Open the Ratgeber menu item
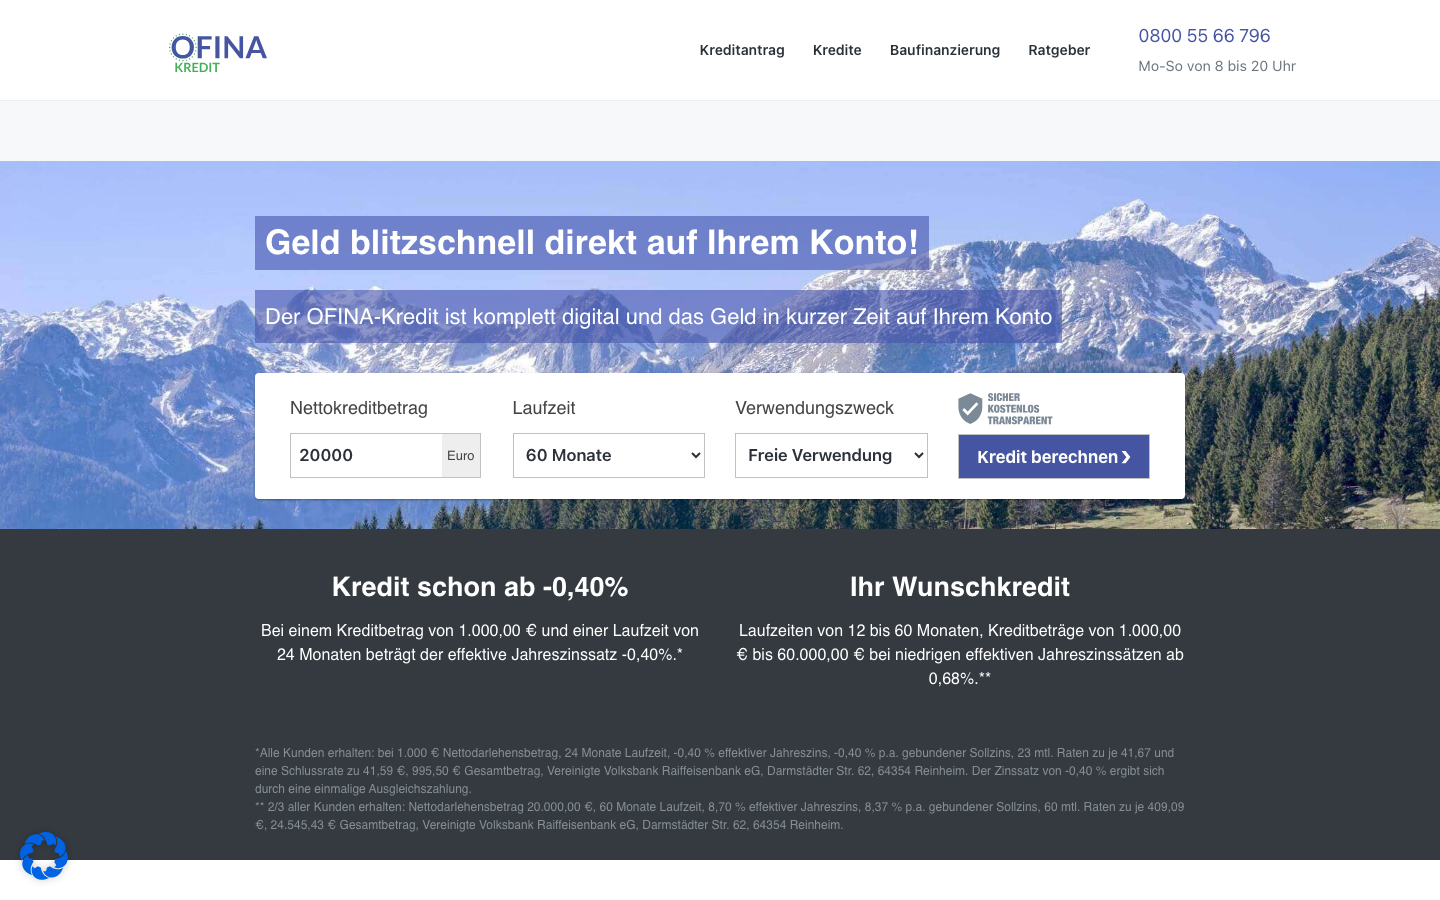1440x900 pixels. [x=1059, y=50]
